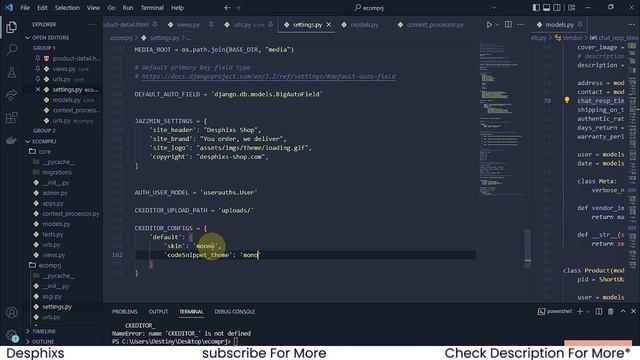Collapse the ECOMPRJ folder section

pos(44,141)
